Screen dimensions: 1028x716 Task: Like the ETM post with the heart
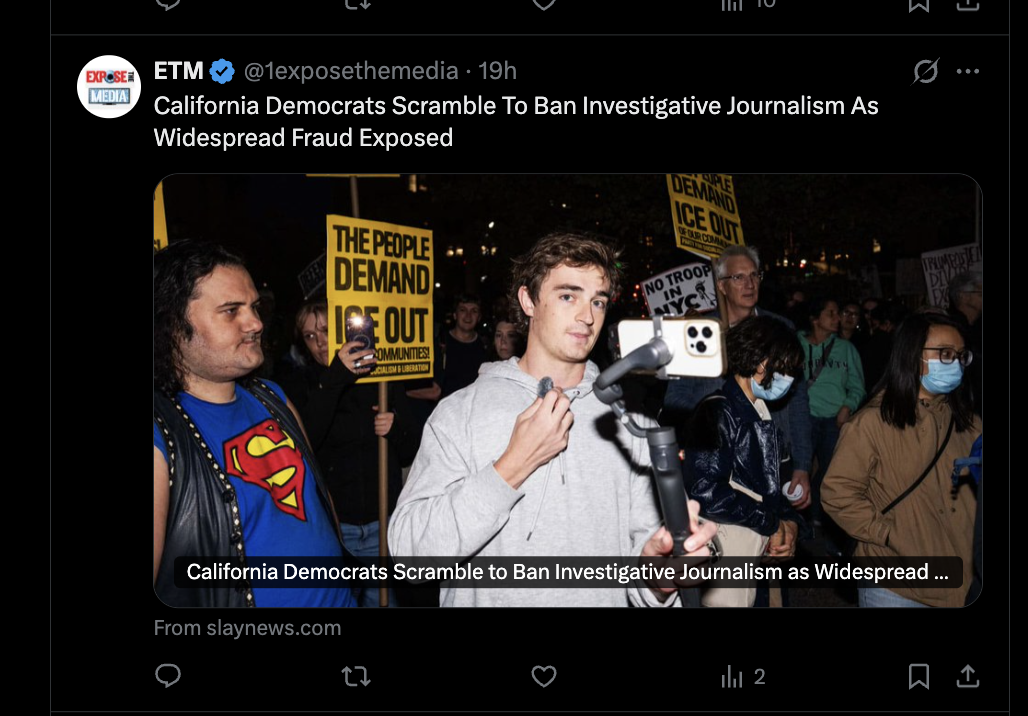point(543,677)
